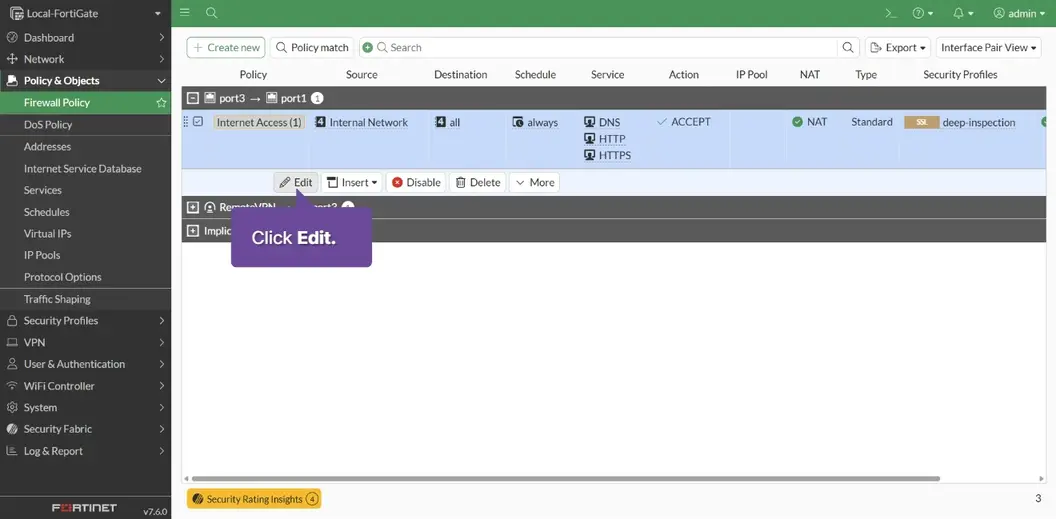Click the hamburger menu icon in top bar
The width and height of the screenshot is (1056, 519).
(x=185, y=13)
